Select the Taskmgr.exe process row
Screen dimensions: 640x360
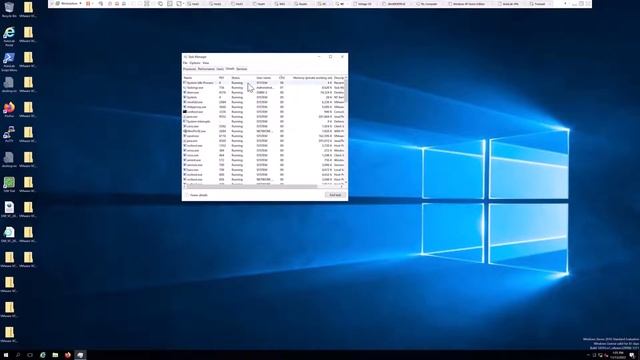[264, 88]
